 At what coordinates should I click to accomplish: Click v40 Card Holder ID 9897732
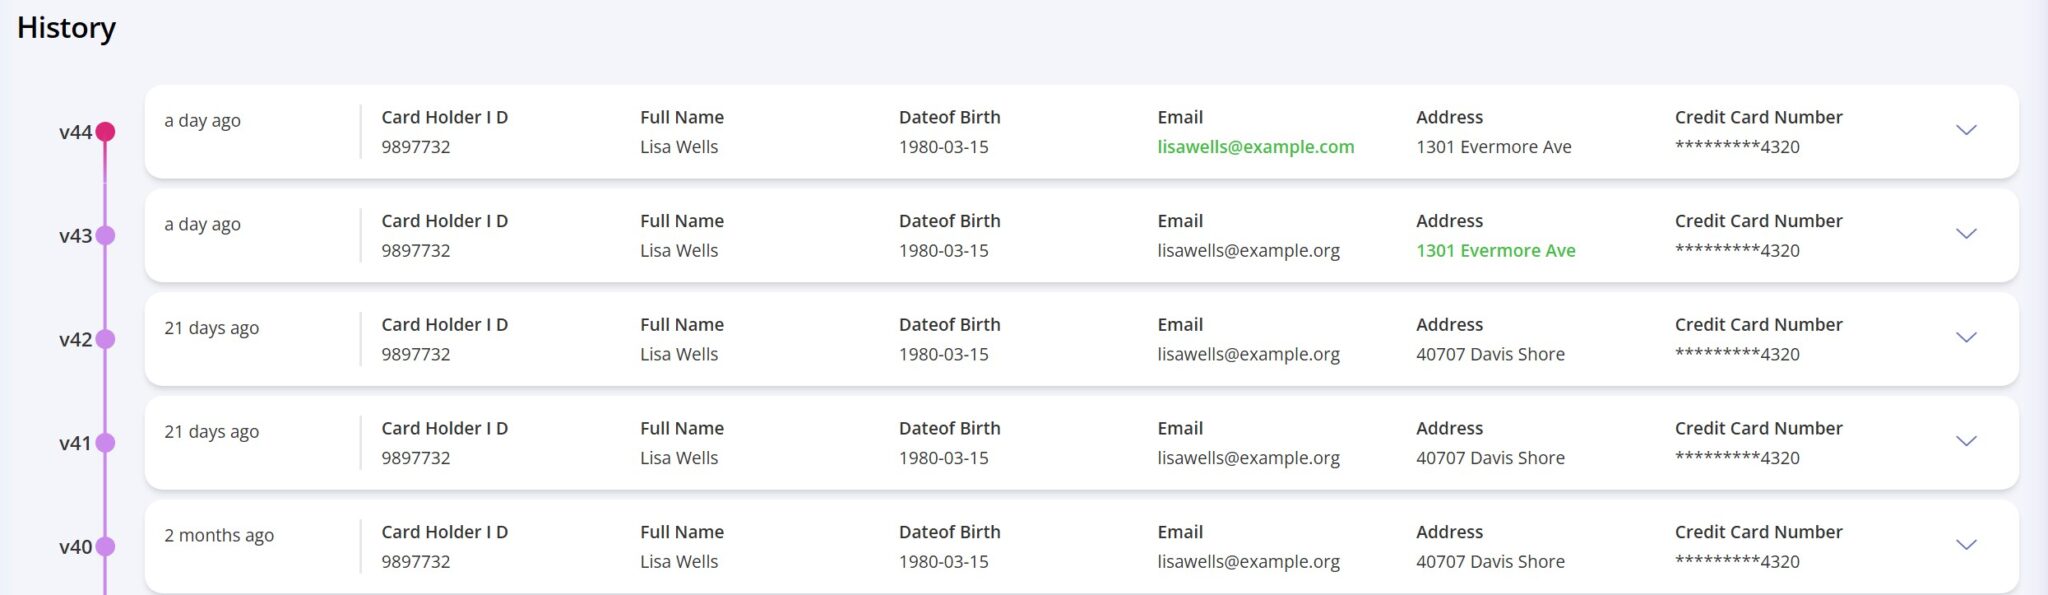pos(415,562)
